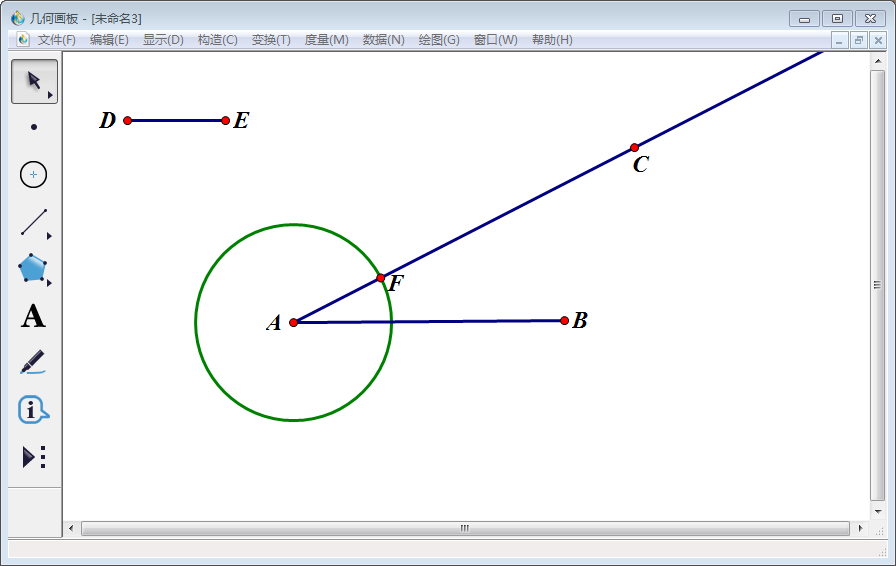Image resolution: width=896 pixels, height=566 pixels.
Task: Select segment DE
Action: click(x=176, y=121)
